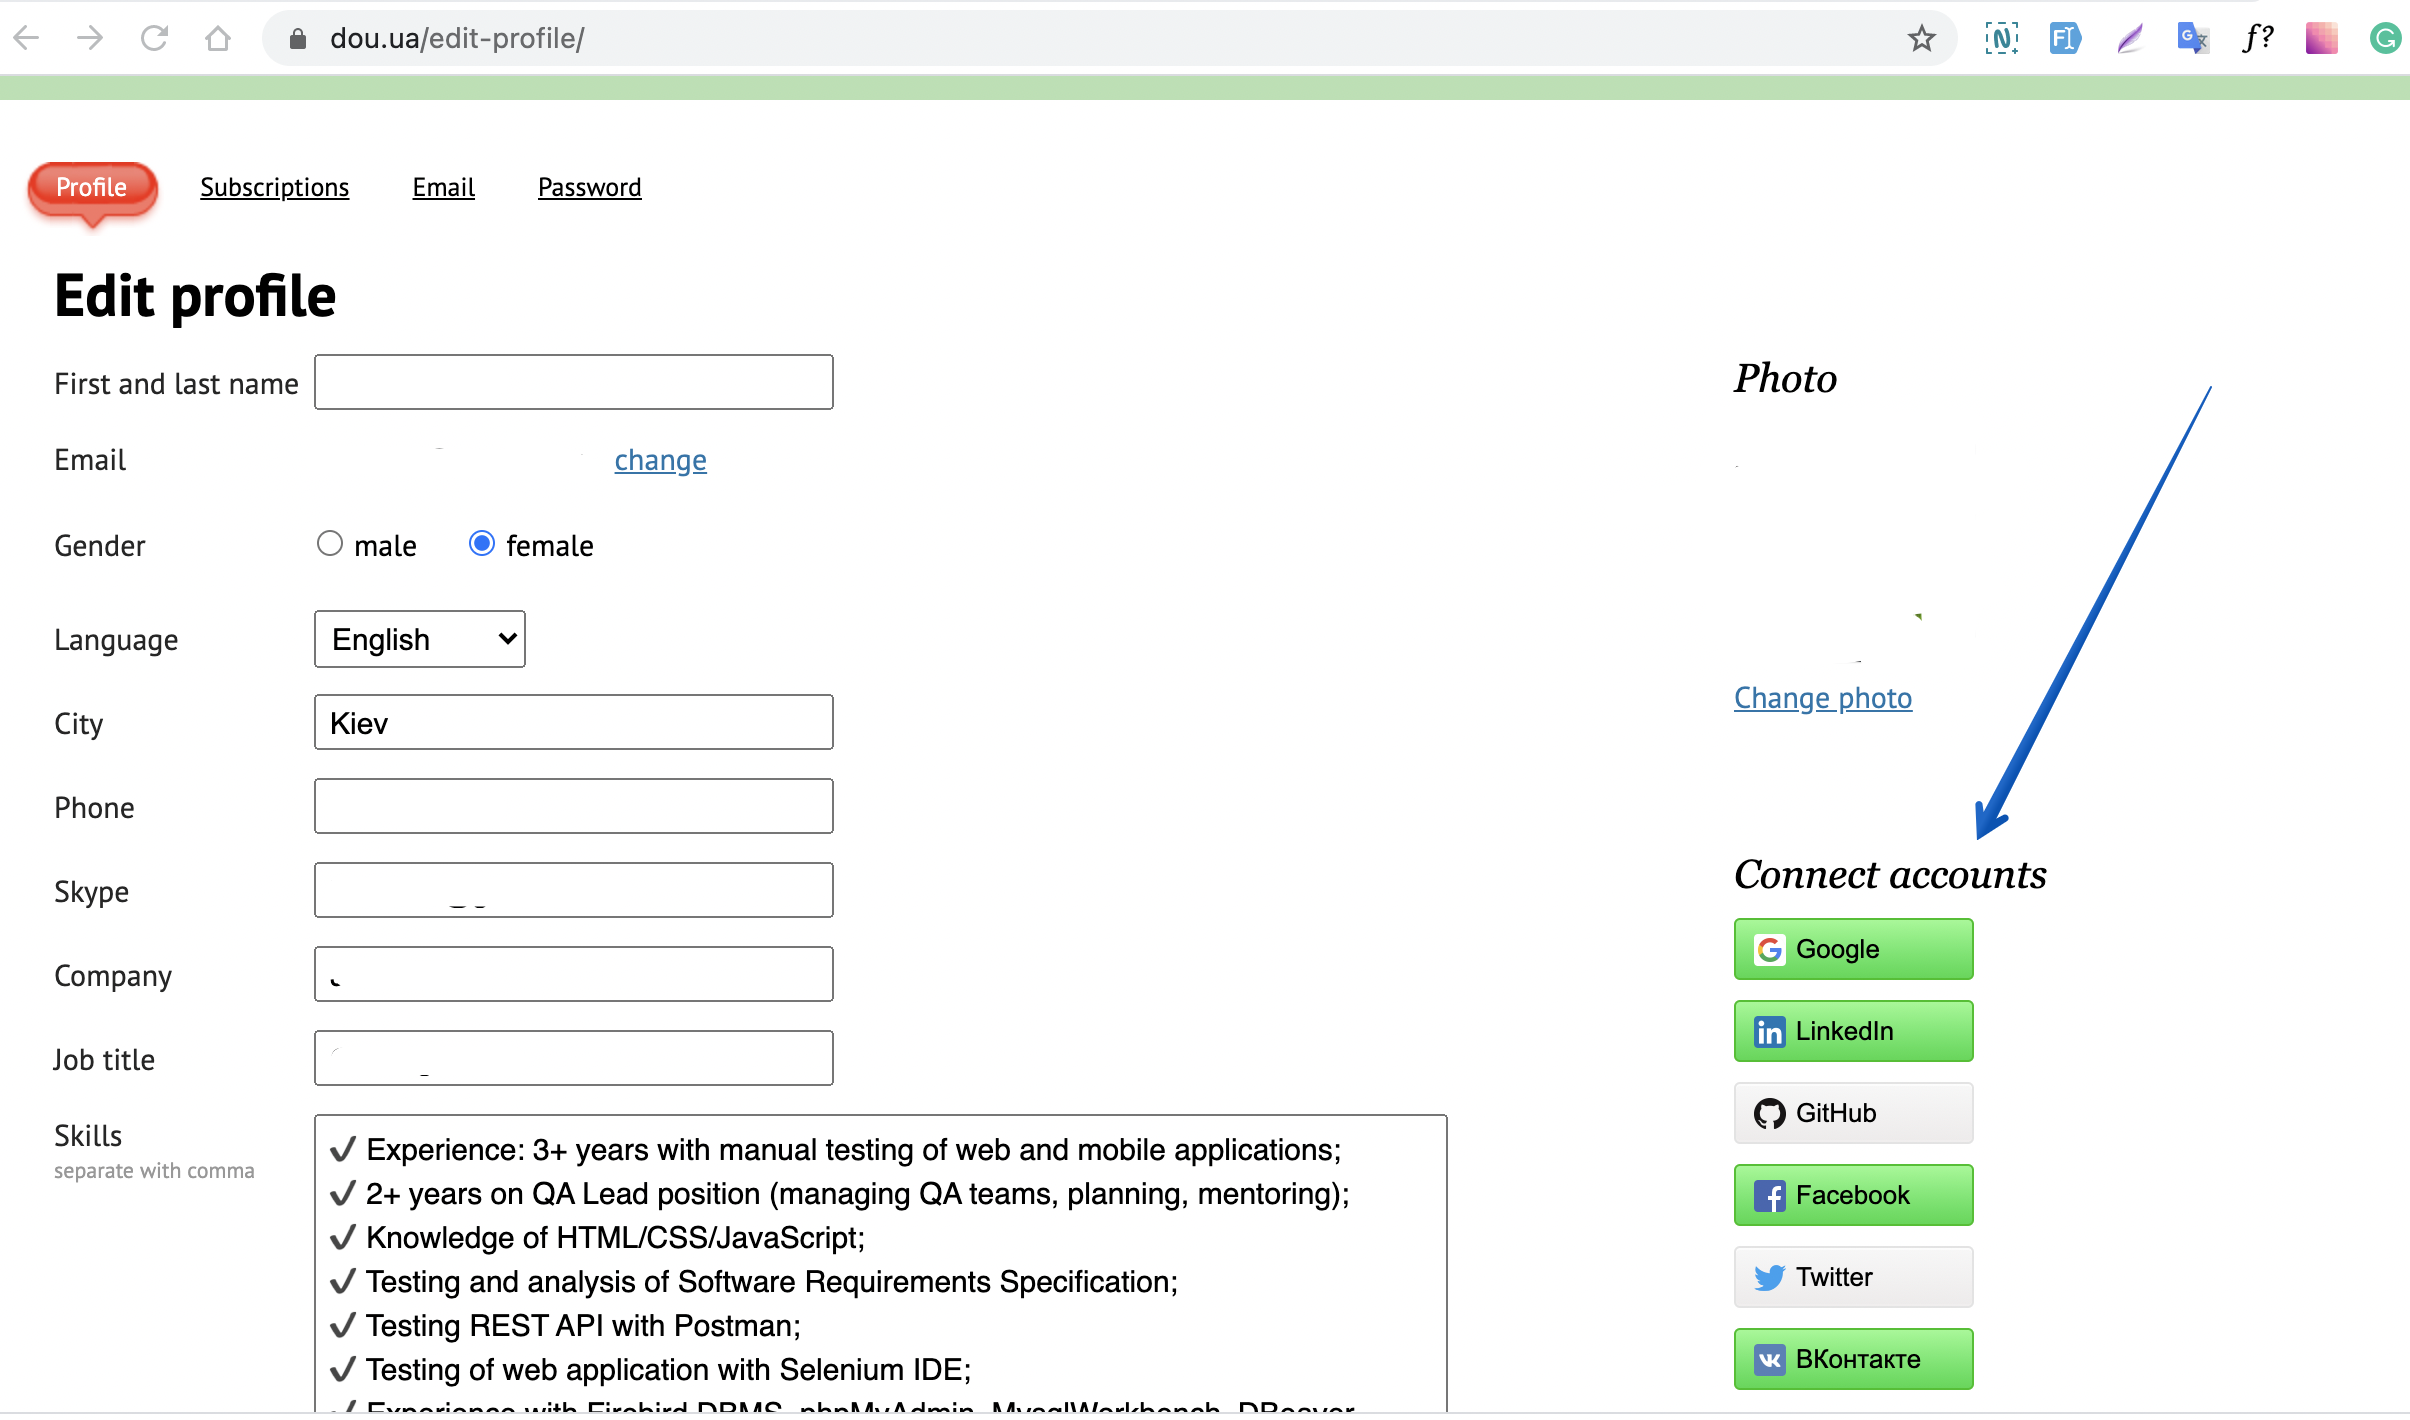Connect the Facebook account
This screenshot has height=1420, width=2410.
[x=1853, y=1195]
